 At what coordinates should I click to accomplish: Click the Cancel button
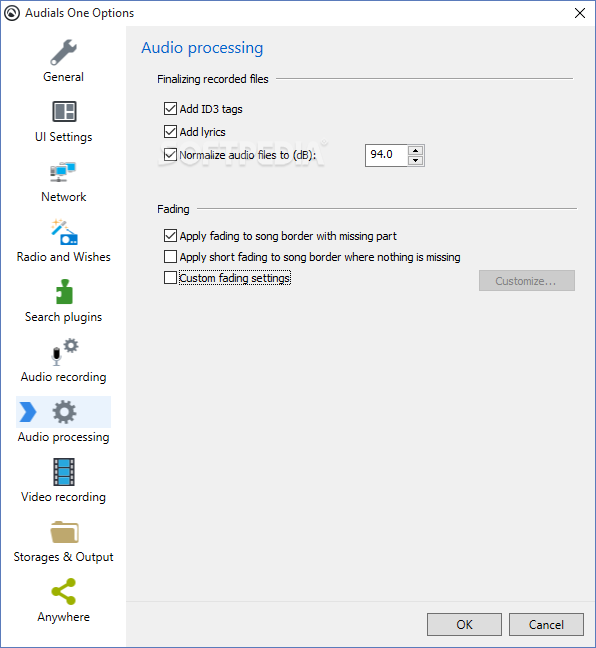(x=546, y=624)
